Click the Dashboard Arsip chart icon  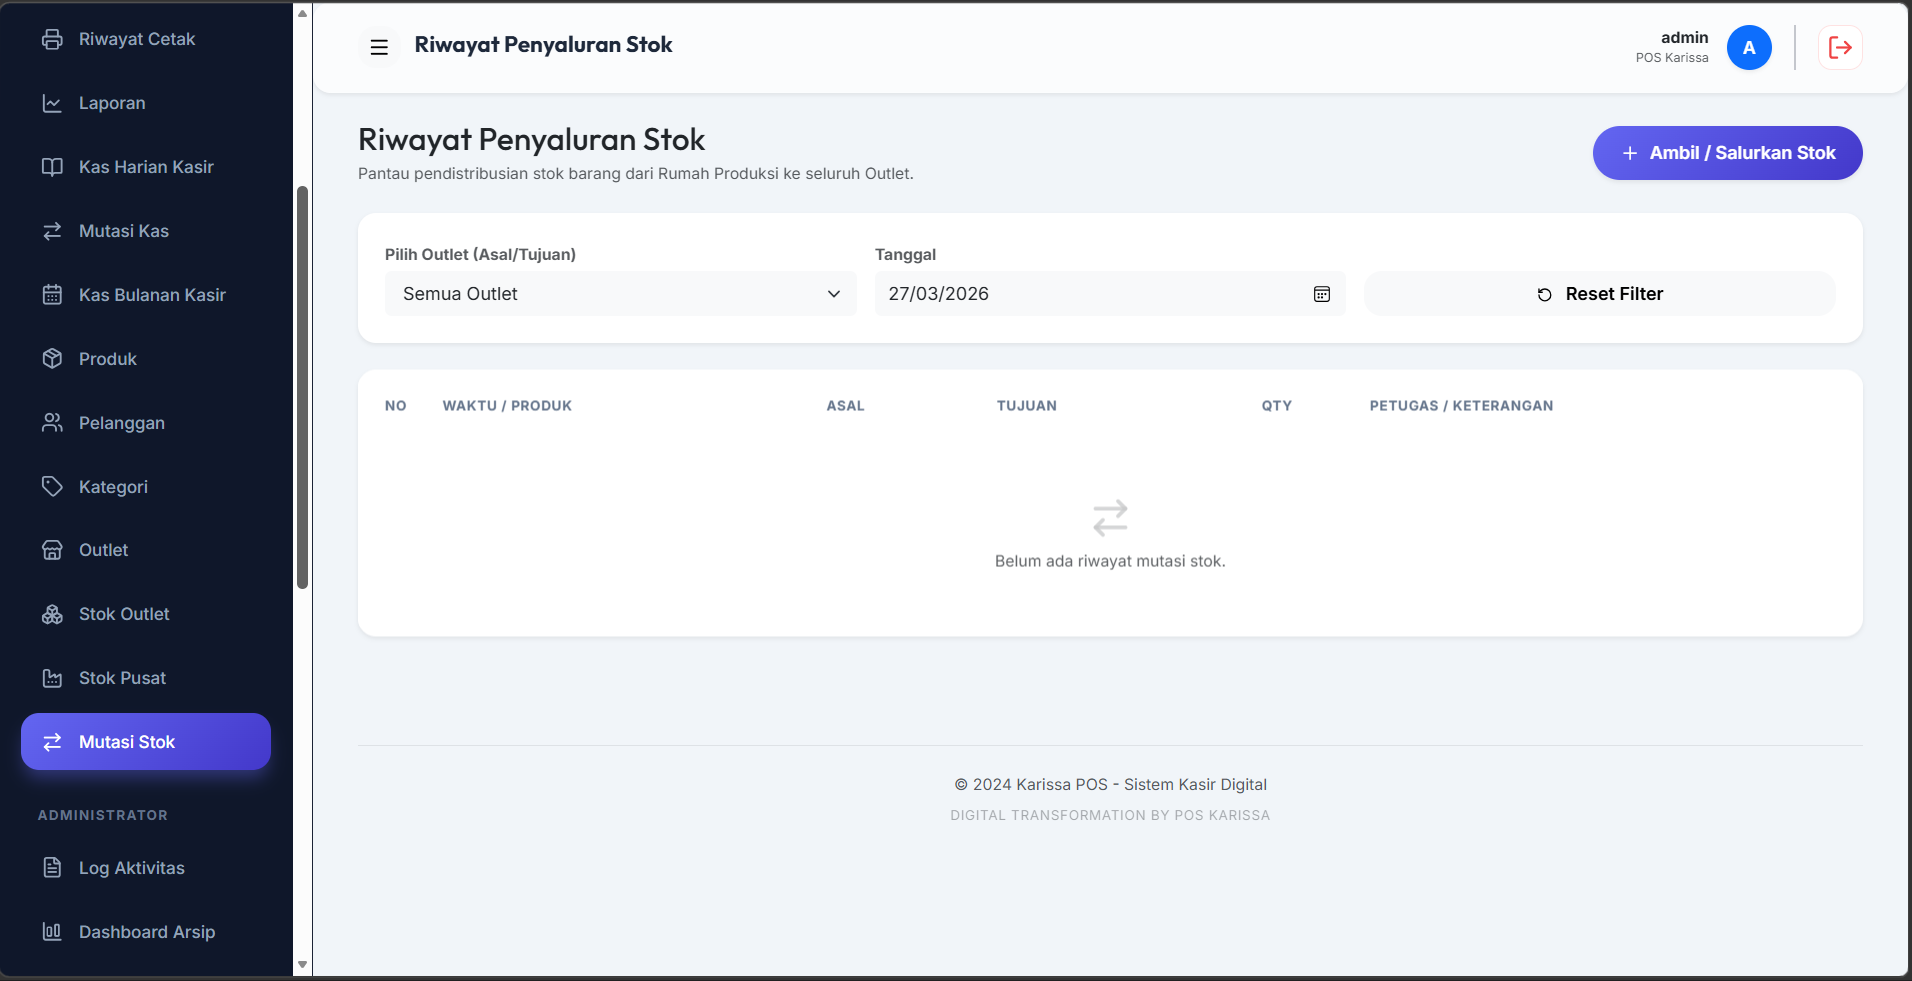(52, 932)
